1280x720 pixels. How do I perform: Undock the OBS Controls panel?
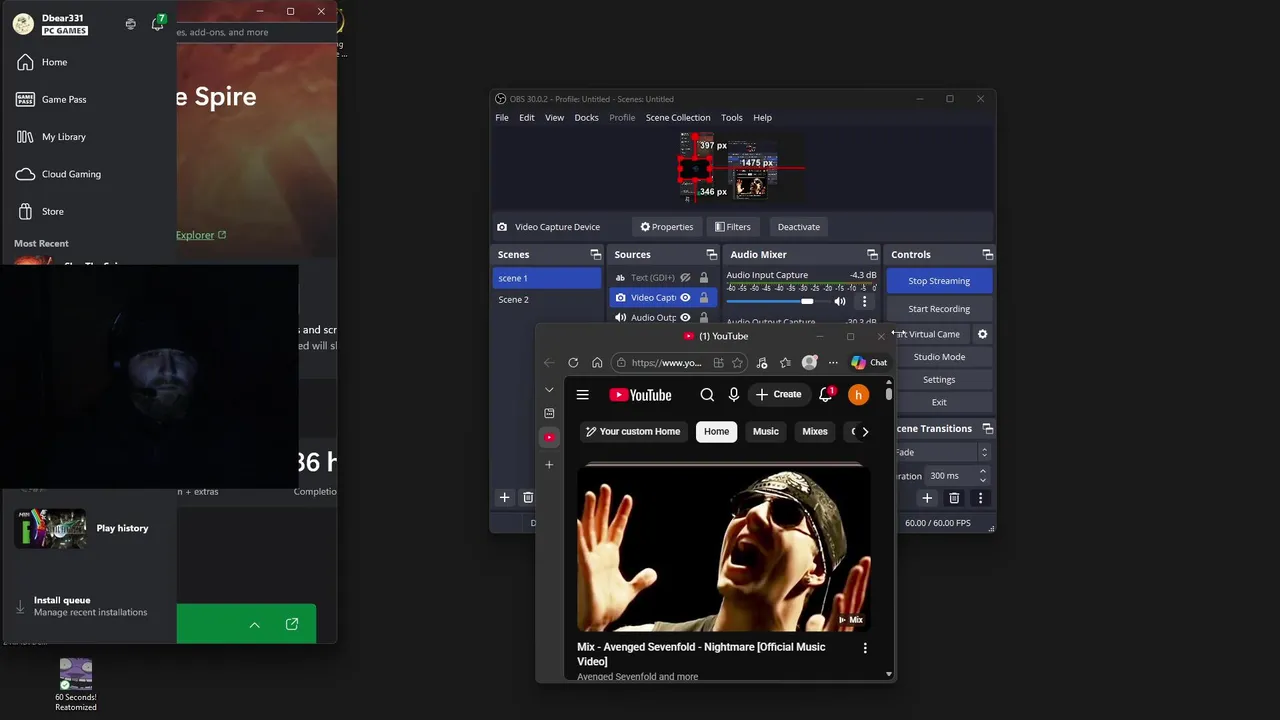pos(987,255)
